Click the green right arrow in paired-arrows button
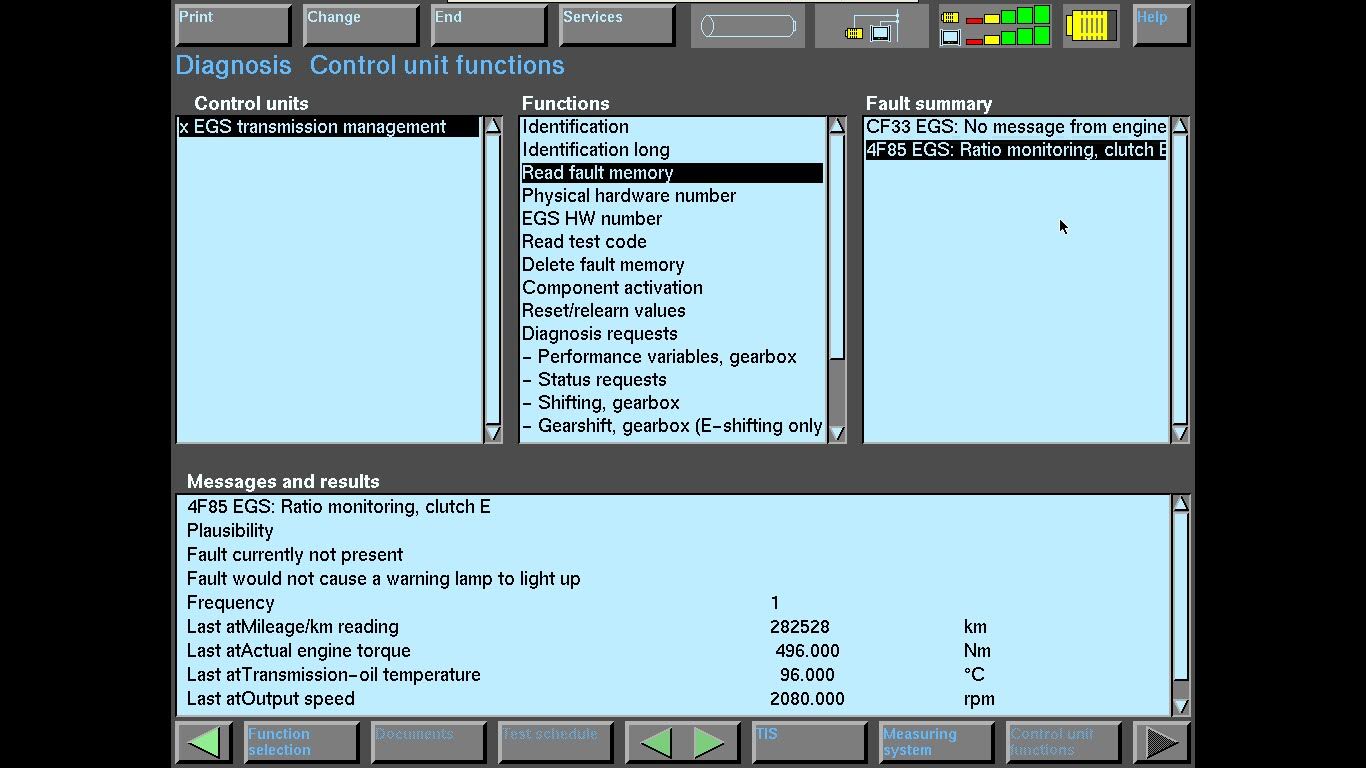 (x=709, y=742)
